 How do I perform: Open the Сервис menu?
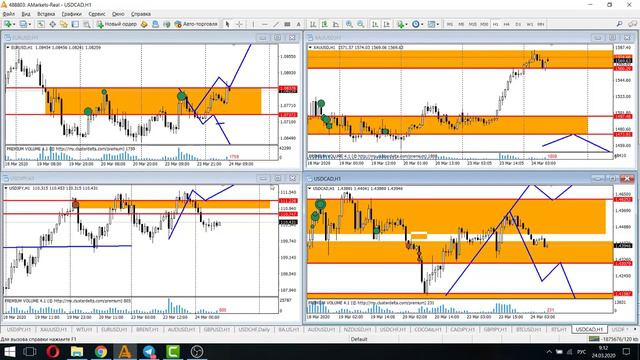click(x=97, y=14)
